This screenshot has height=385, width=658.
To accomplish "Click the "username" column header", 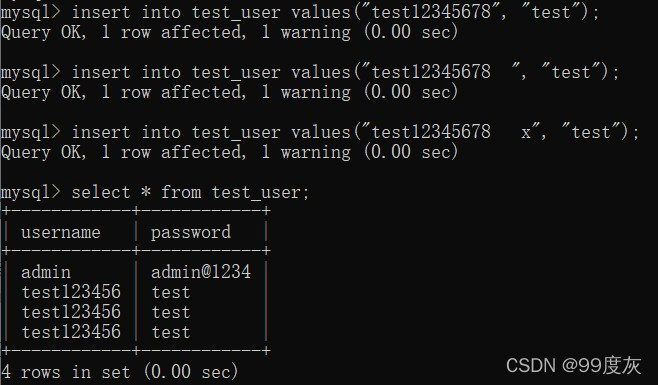I will tap(61, 233).
